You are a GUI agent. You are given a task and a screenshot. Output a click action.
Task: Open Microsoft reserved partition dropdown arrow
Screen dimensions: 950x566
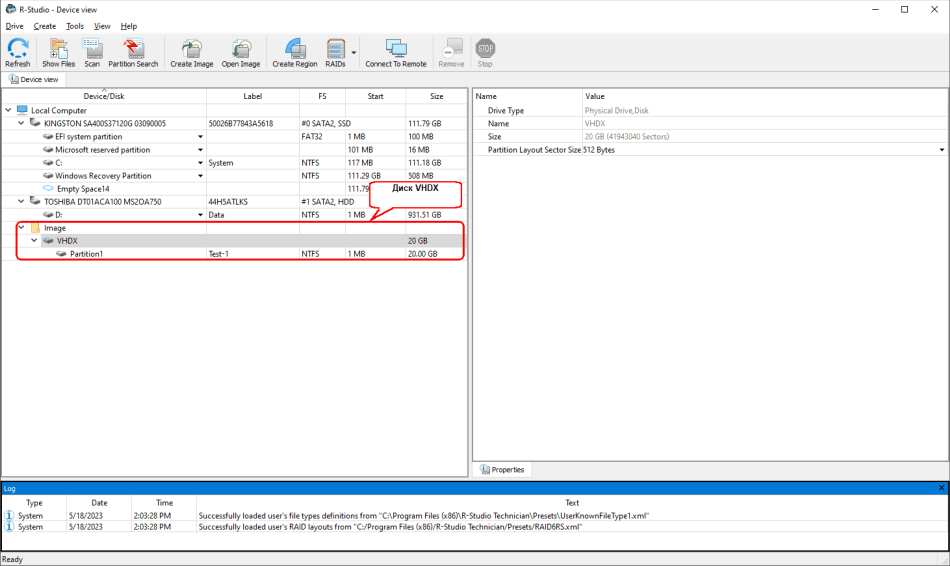point(200,150)
